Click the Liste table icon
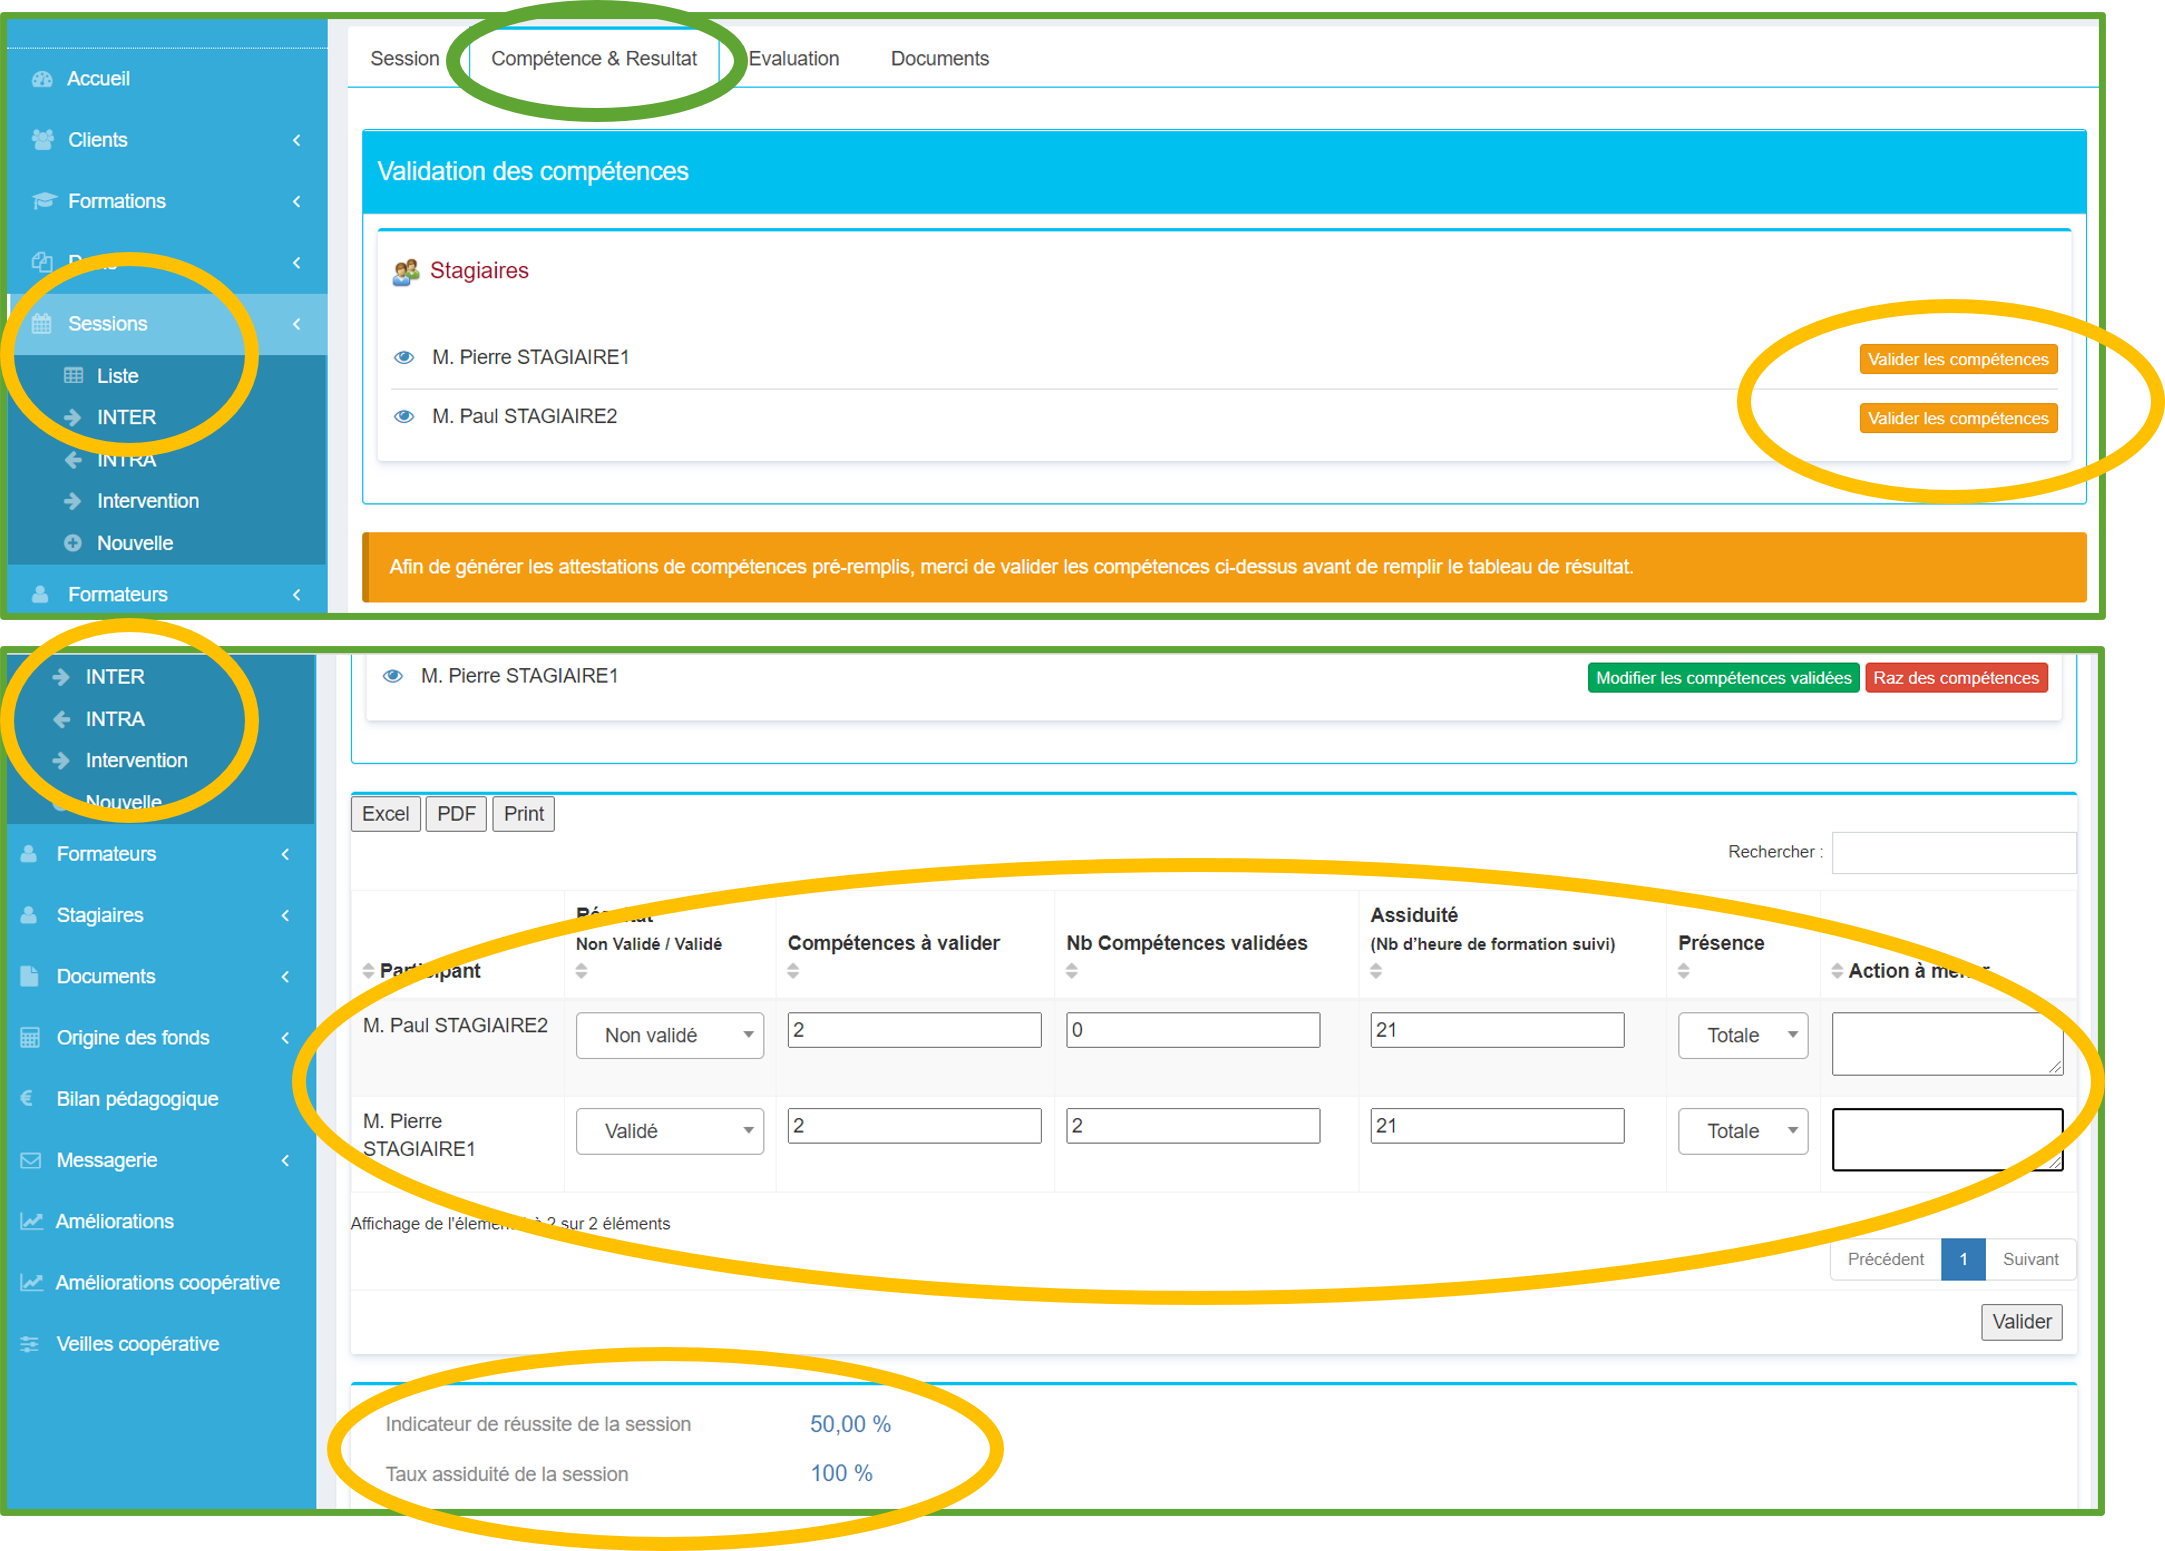This screenshot has height=1551, width=2165. tap(73, 376)
